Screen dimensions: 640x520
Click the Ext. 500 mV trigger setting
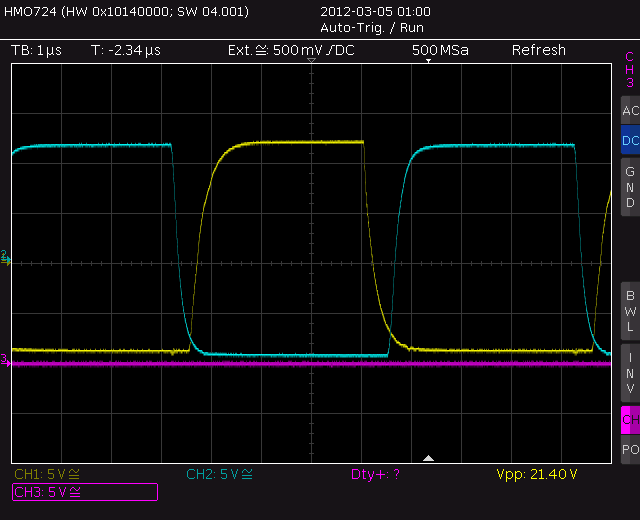(291, 50)
